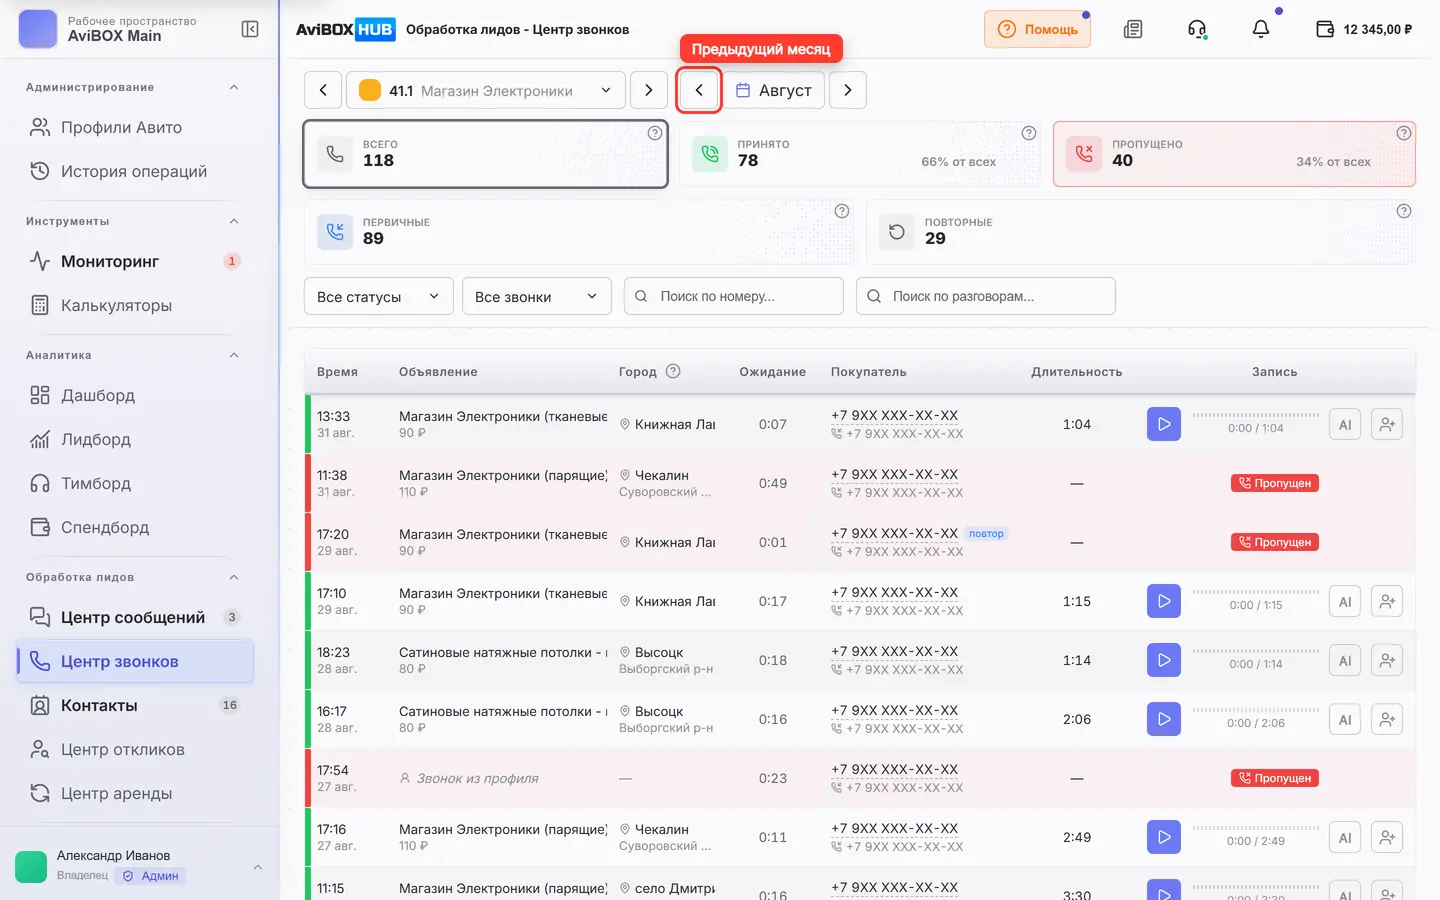Image resolution: width=1440 pixels, height=900 pixels.
Task: Collapse the sidebar panel icon
Action: 250,29
